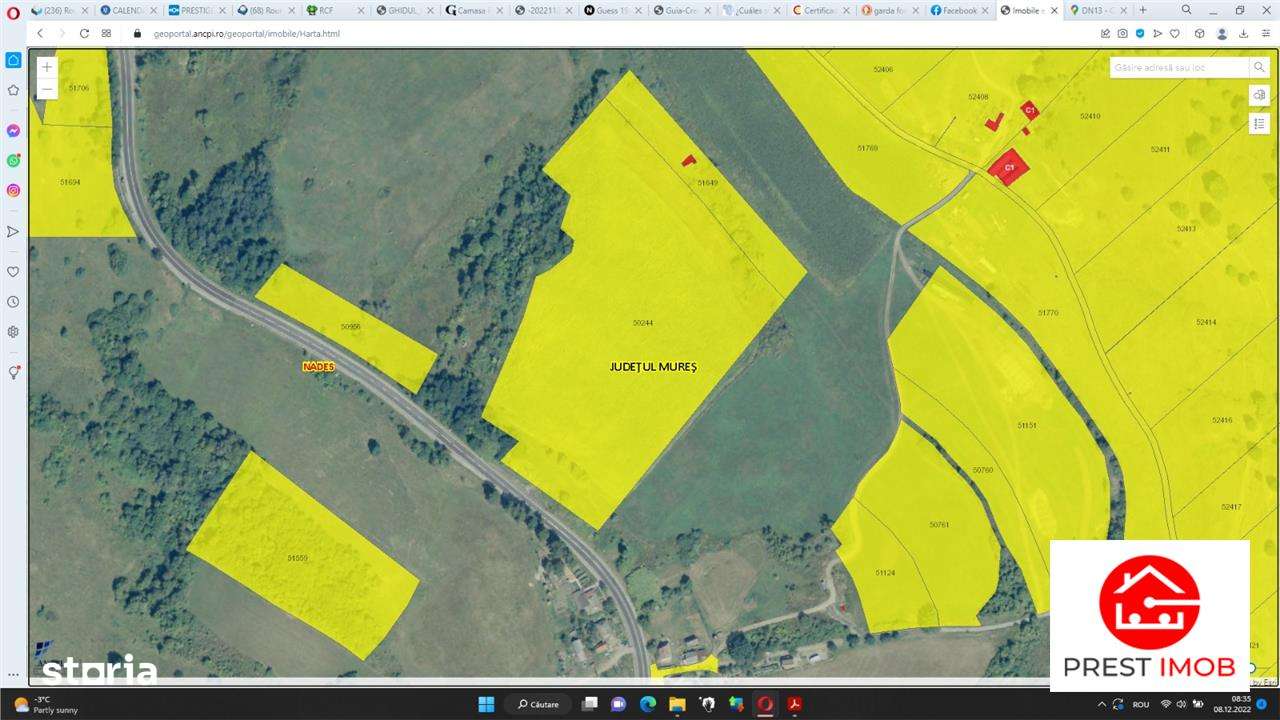Switch the ROU keyboard language in the taskbar

[x=1142, y=704]
